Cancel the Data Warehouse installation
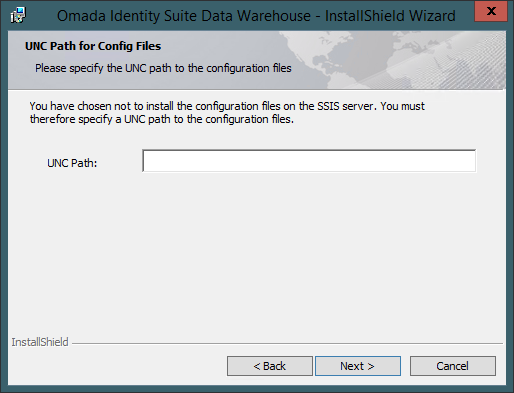The image size is (514, 393). click(x=453, y=366)
